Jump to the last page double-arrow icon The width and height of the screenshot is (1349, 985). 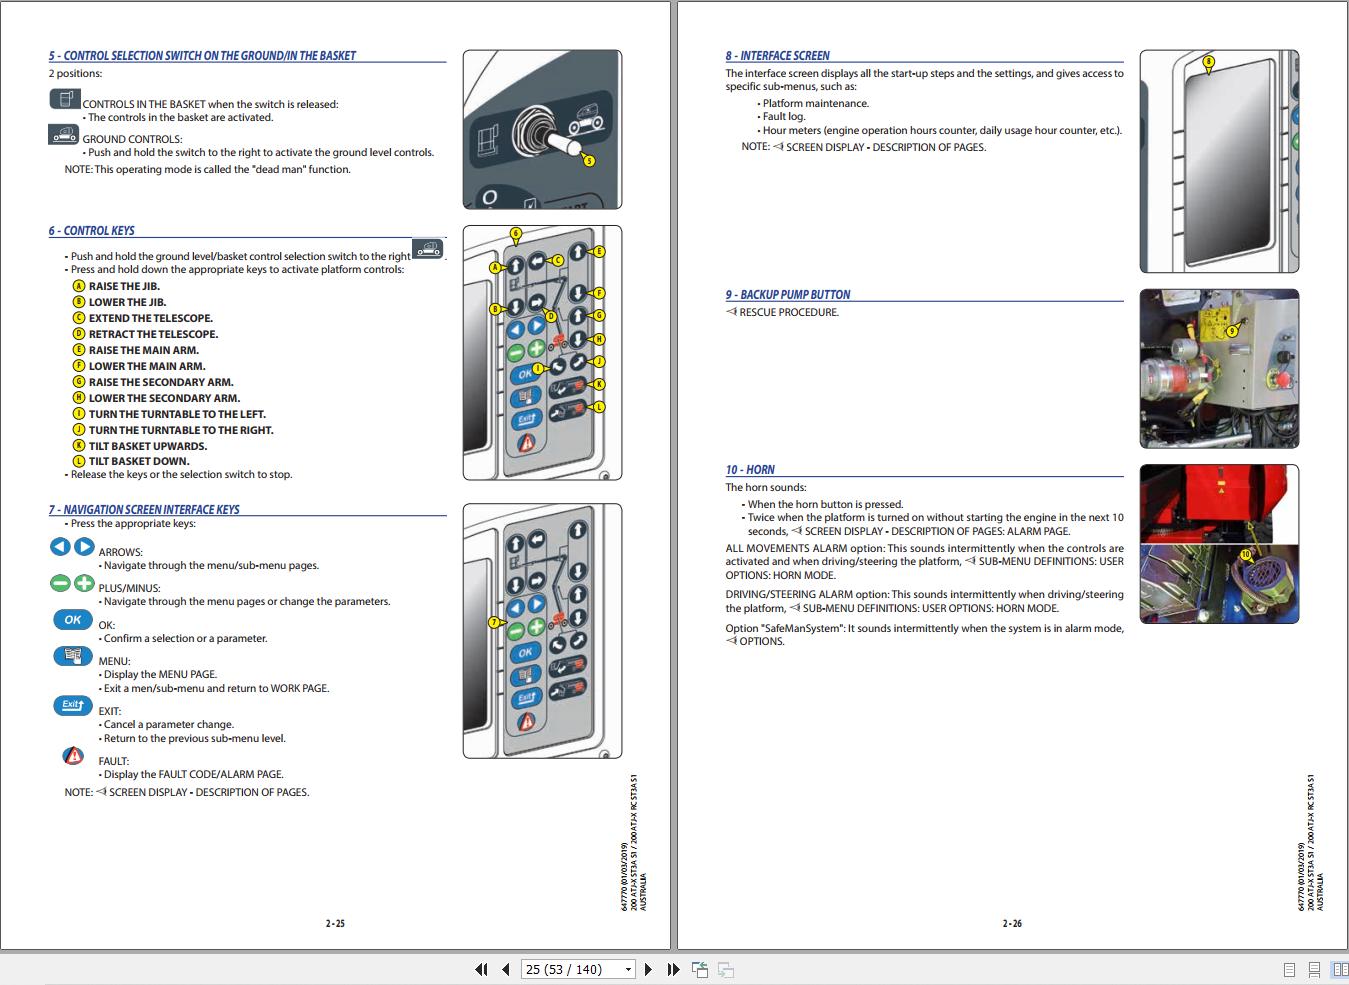pyautogui.click(x=672, y=969)
